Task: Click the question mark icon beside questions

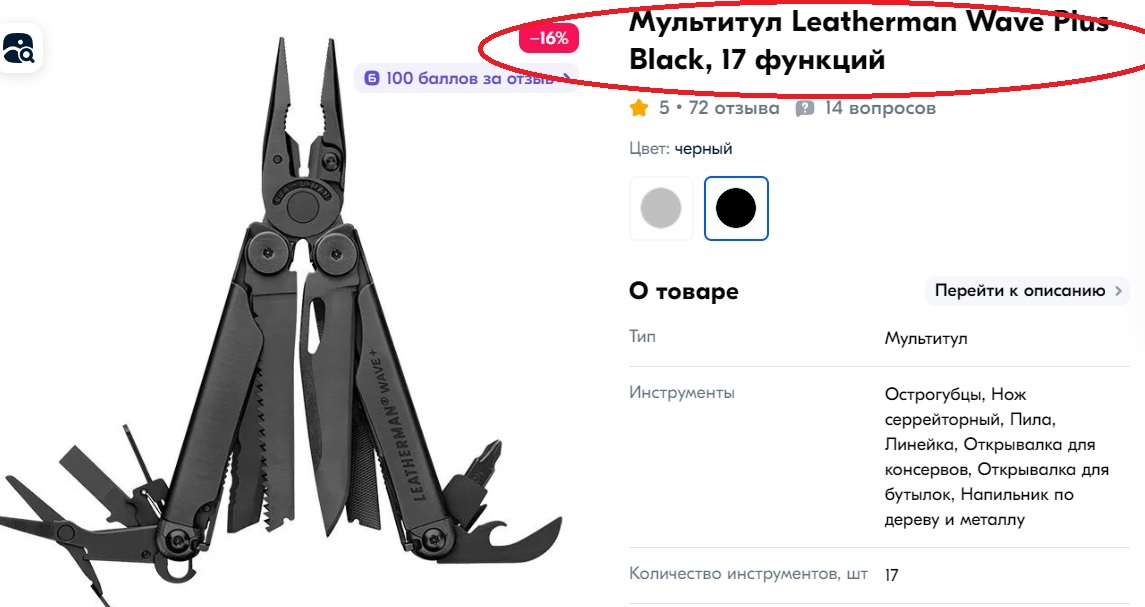Action: pos(804,108)
